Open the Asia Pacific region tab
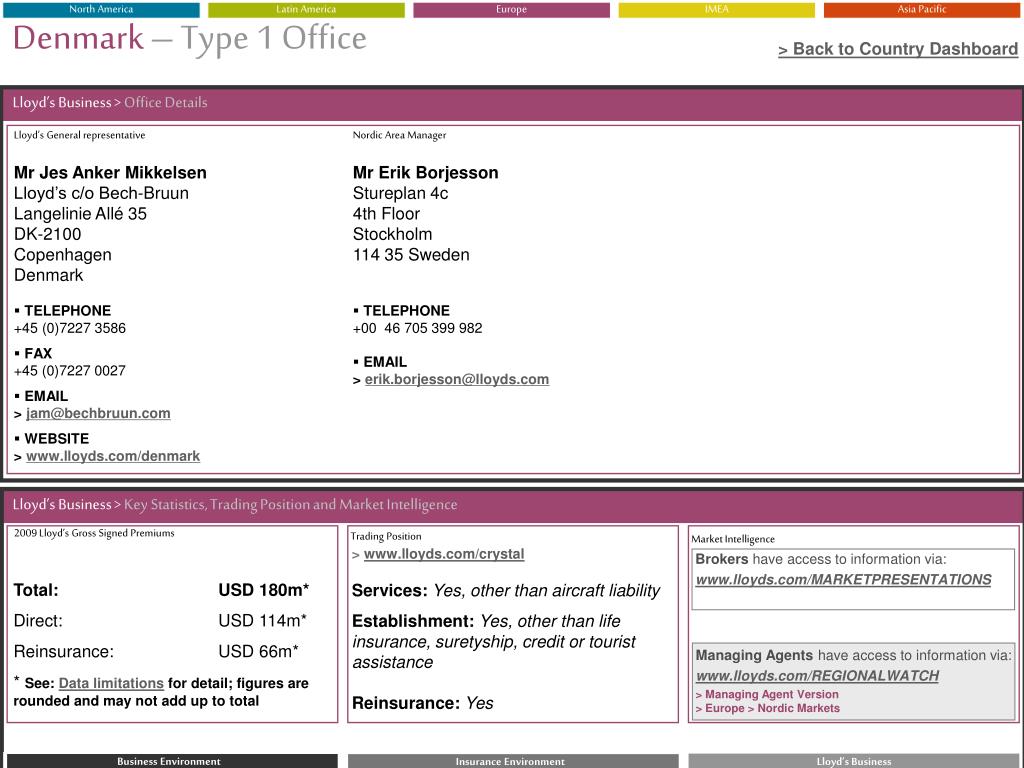The height and width of the screenshot is (768, 1024). coord(921,10)
